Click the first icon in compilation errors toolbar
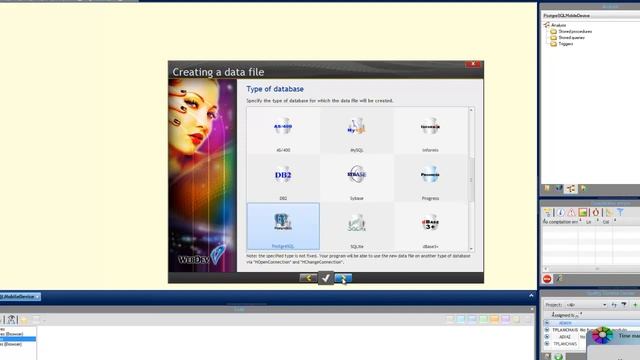The width and height of the screenshot is (640, 360). click(547, 212)
